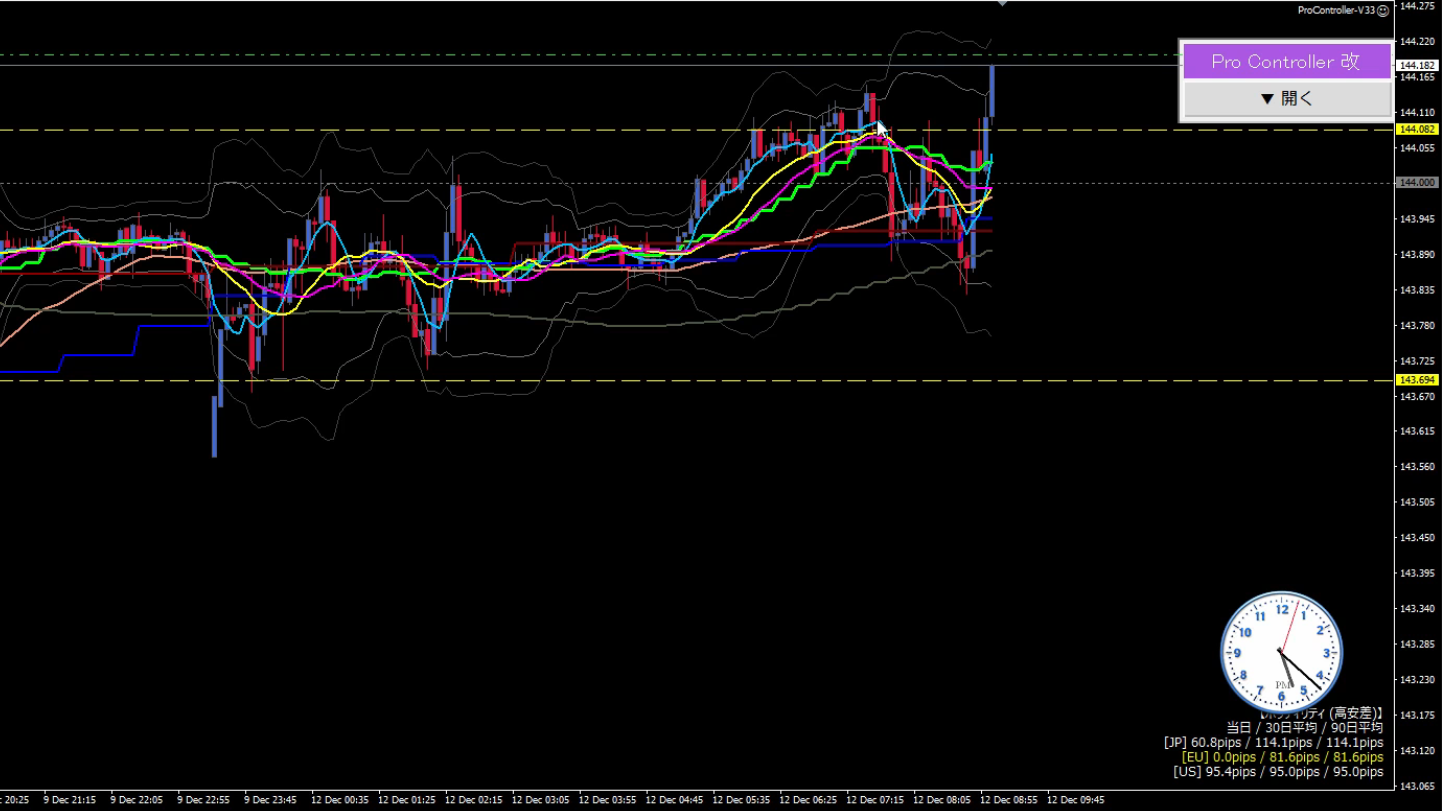Viewport: 1442px width, 811px height.
Task: Click the 9 Dec 23:45 time axis label
Action: point(272,800)
